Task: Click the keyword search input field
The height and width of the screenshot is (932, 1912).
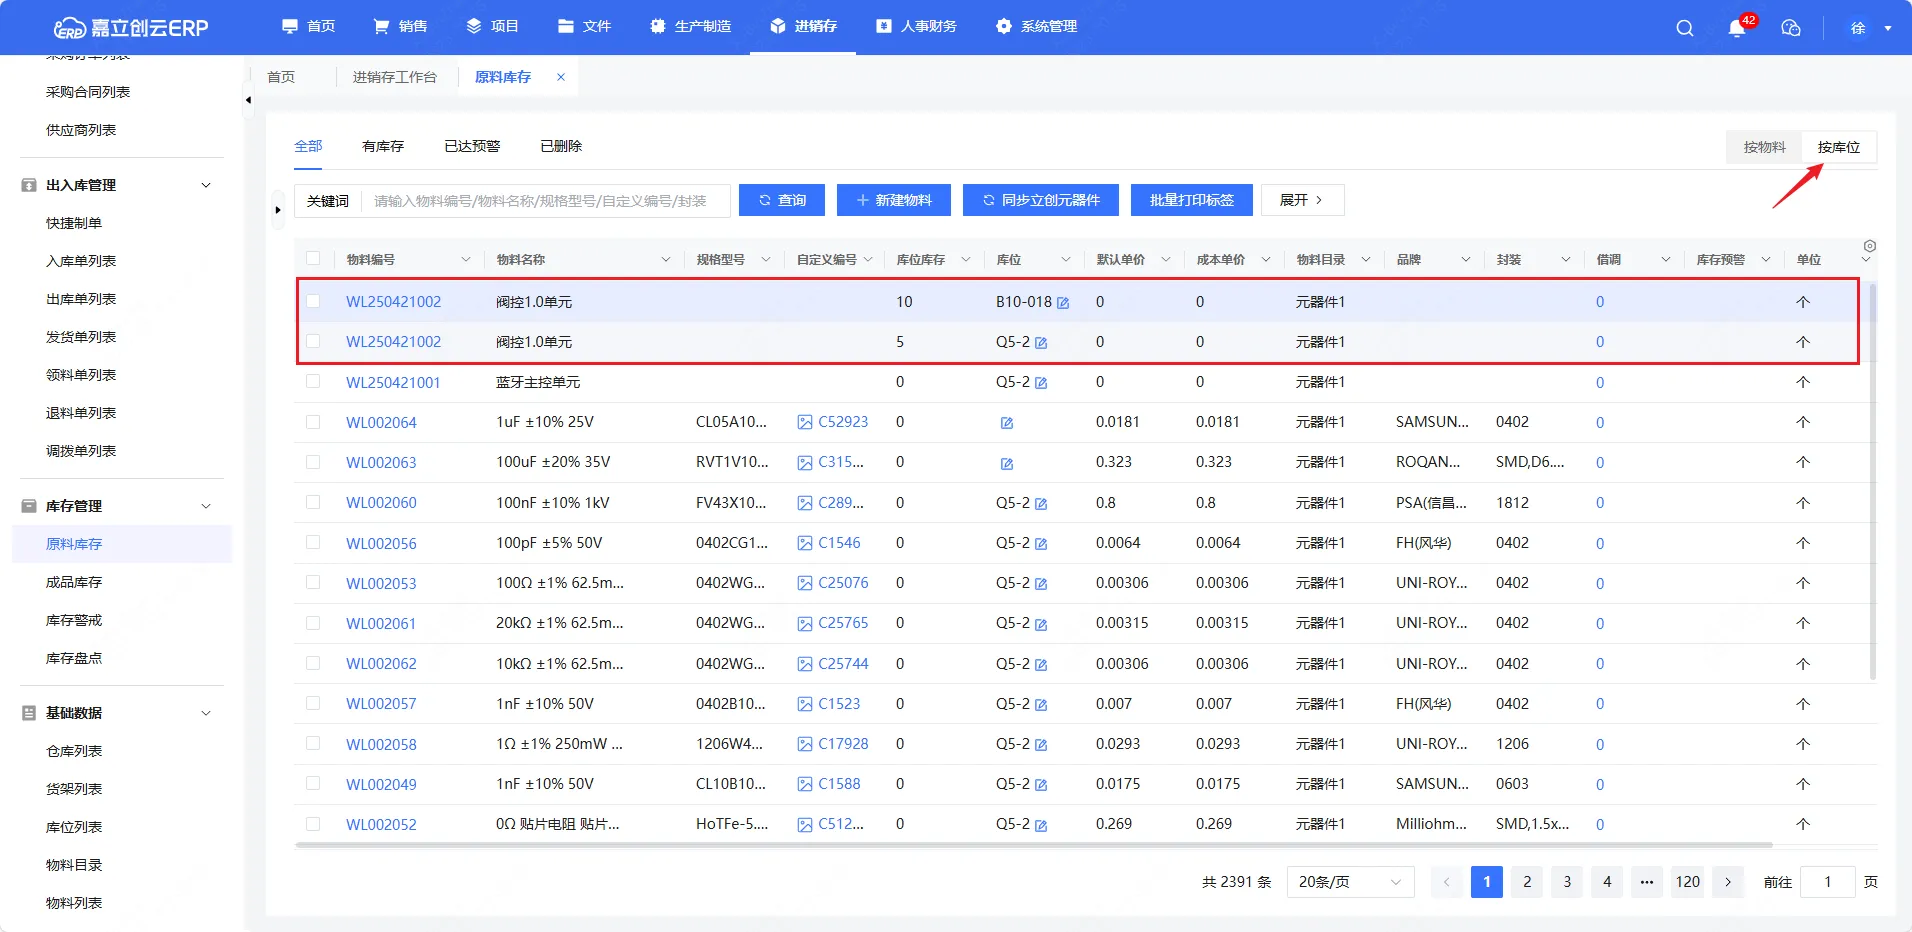Action: [x=545, y=201]
